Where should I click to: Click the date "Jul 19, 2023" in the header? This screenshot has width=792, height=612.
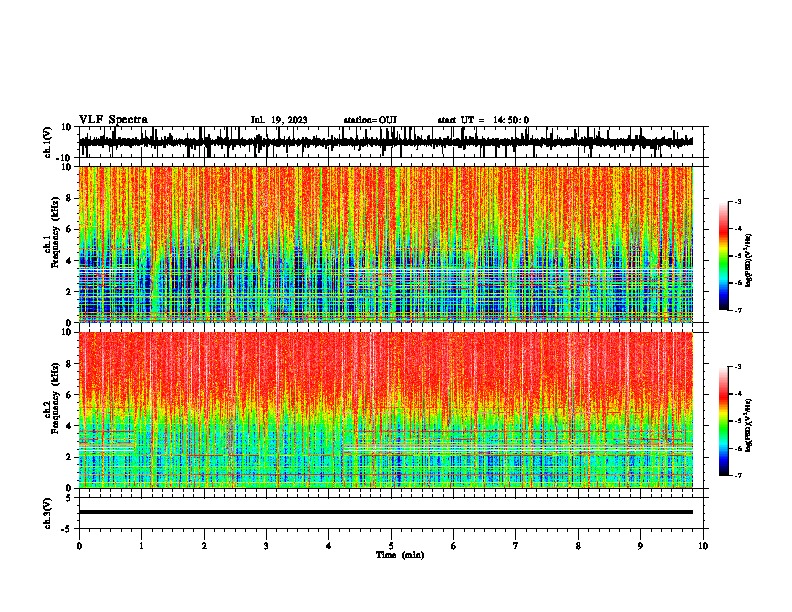point(279,120)
